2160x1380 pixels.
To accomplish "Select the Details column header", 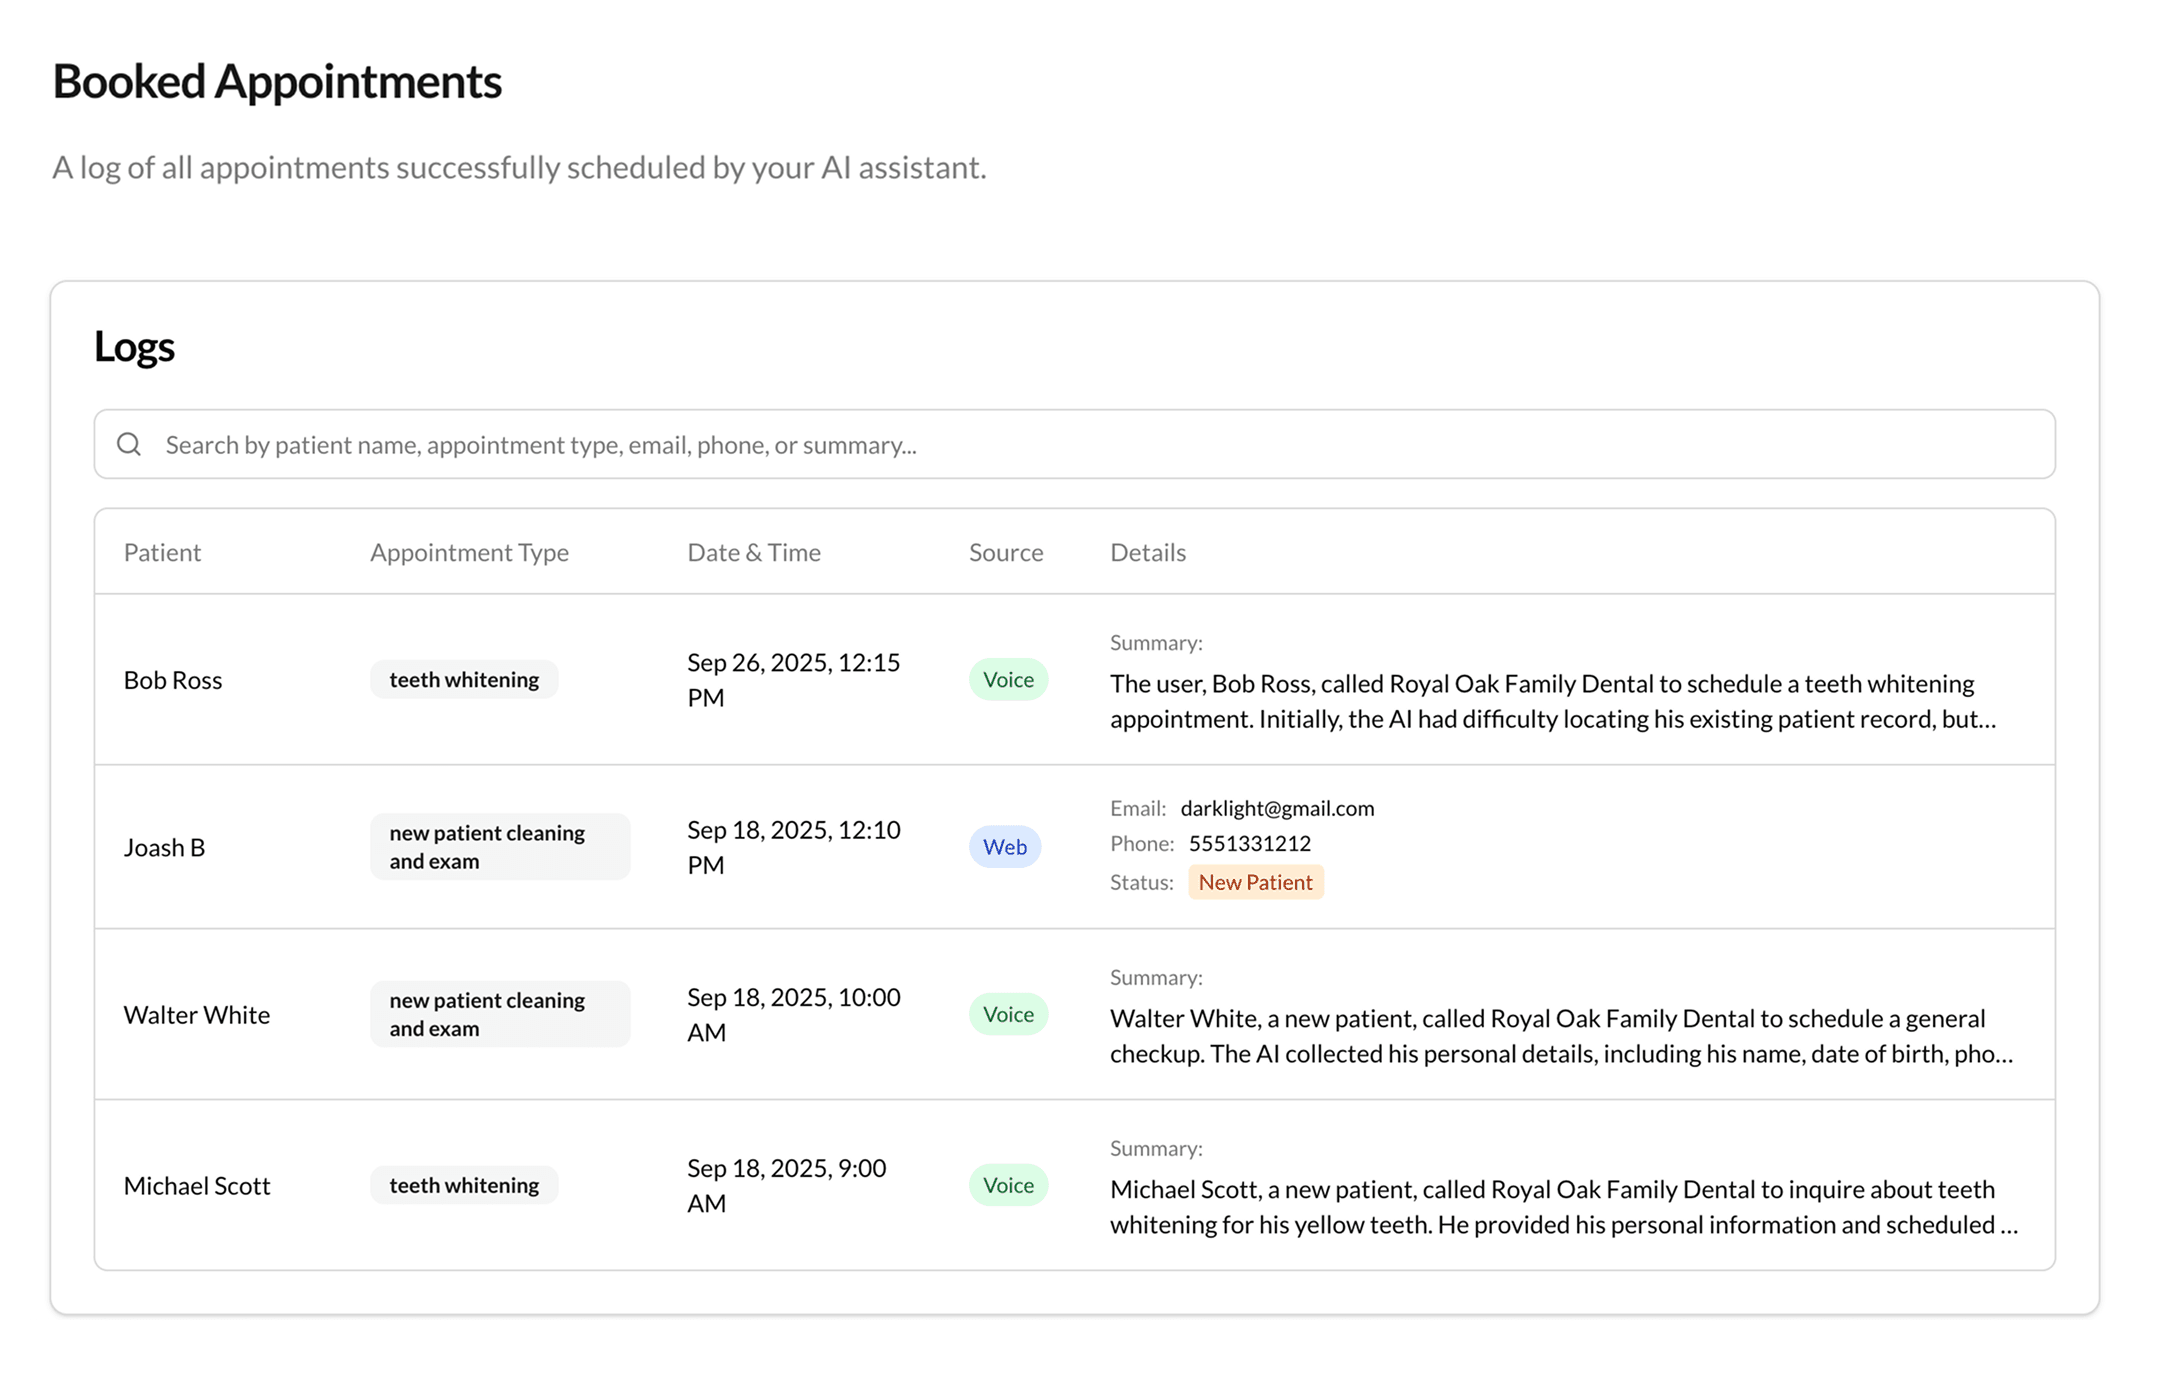I will pos(1148,552).
